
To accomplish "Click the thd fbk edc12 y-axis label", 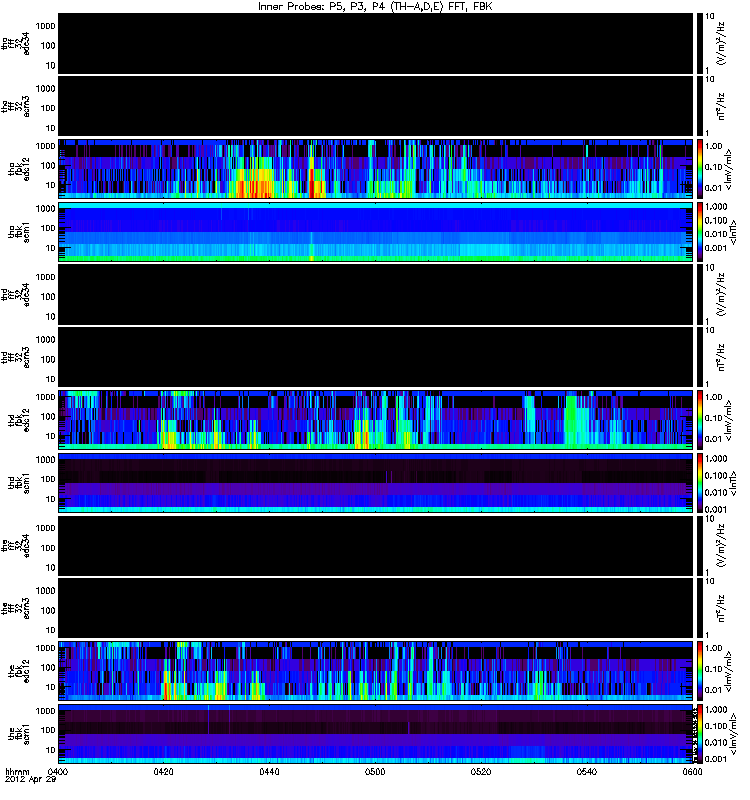I will (x=19, y=420).
